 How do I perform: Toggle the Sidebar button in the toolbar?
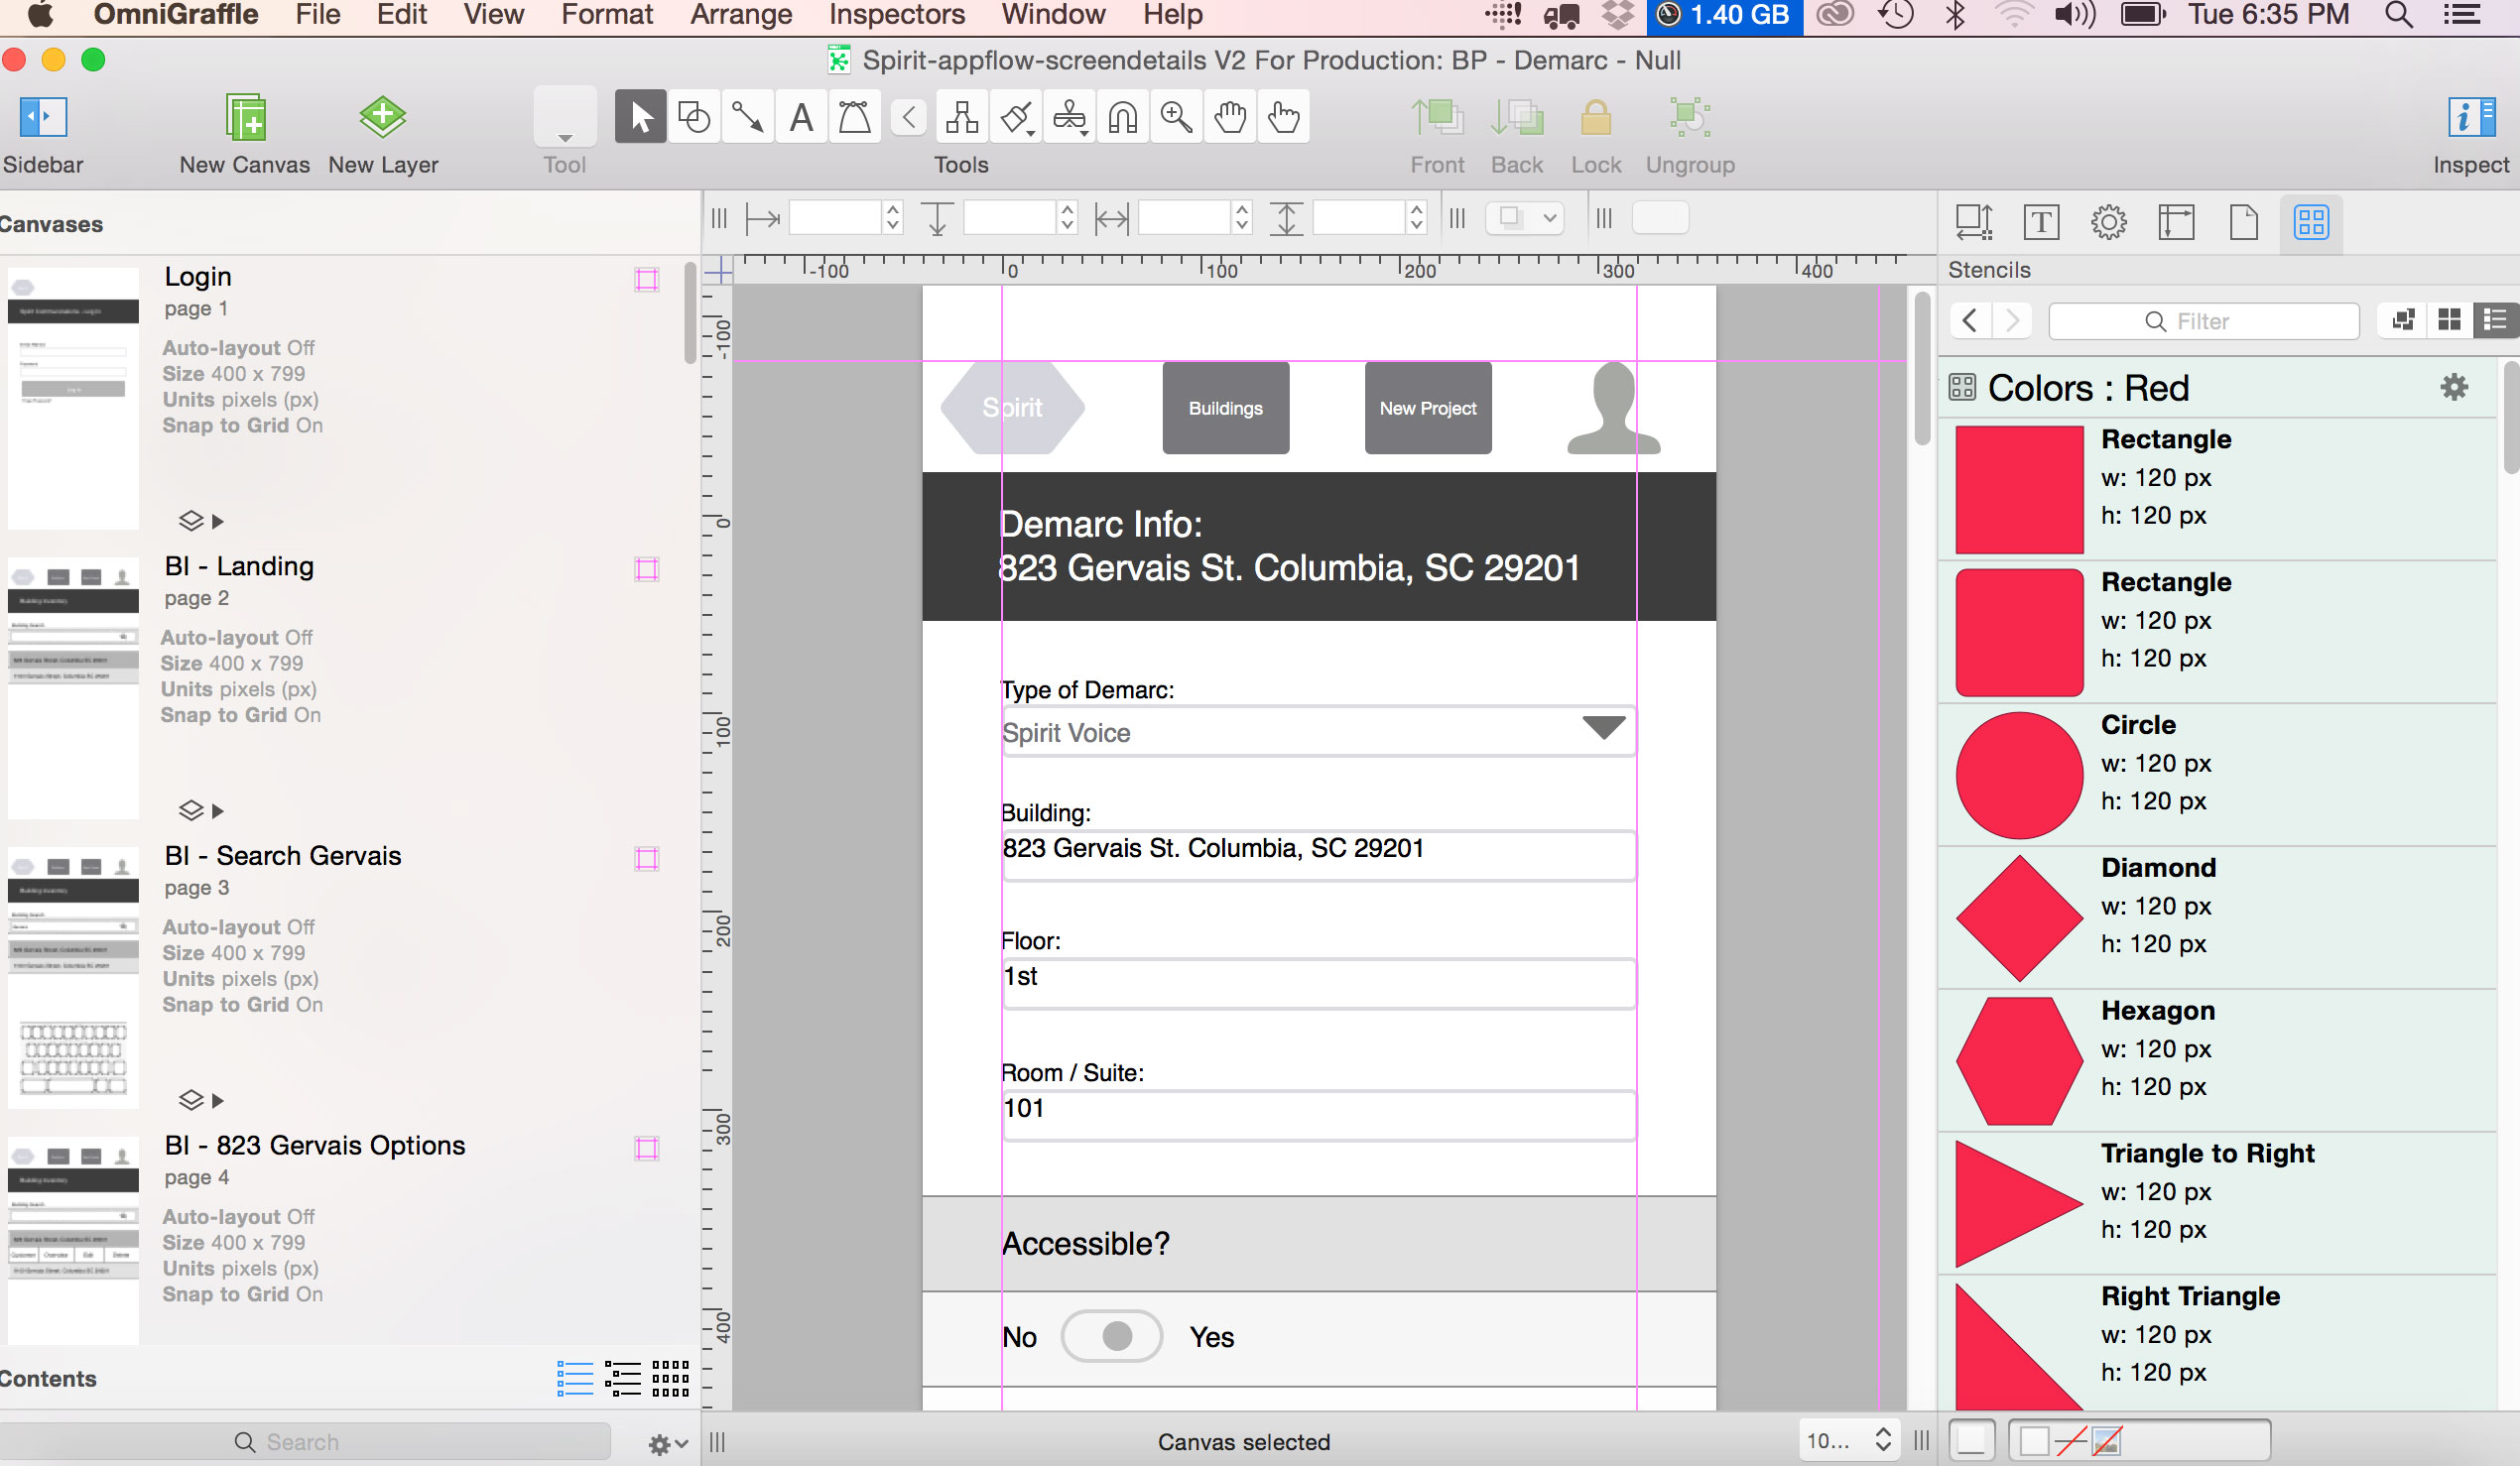(x=43, y=117)
